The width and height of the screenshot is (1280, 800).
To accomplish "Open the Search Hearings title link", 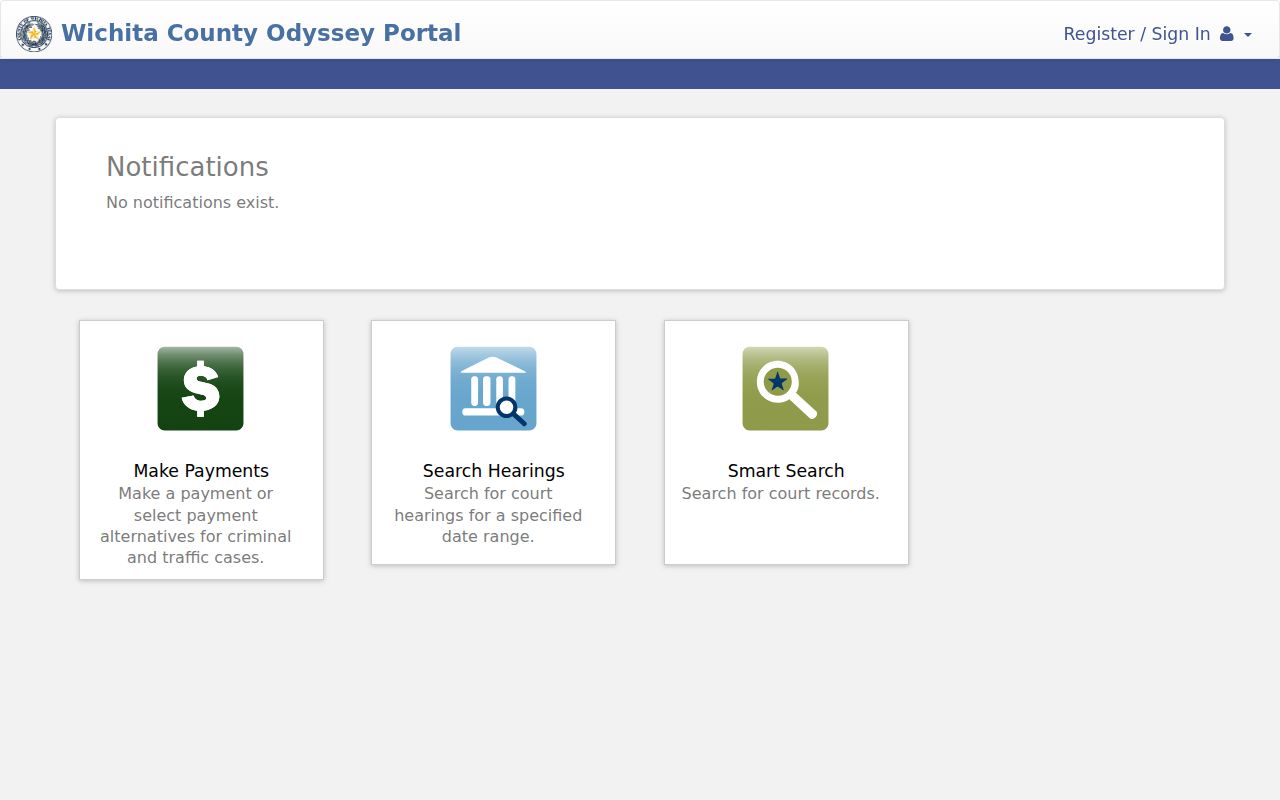I will tap(494, 471).
